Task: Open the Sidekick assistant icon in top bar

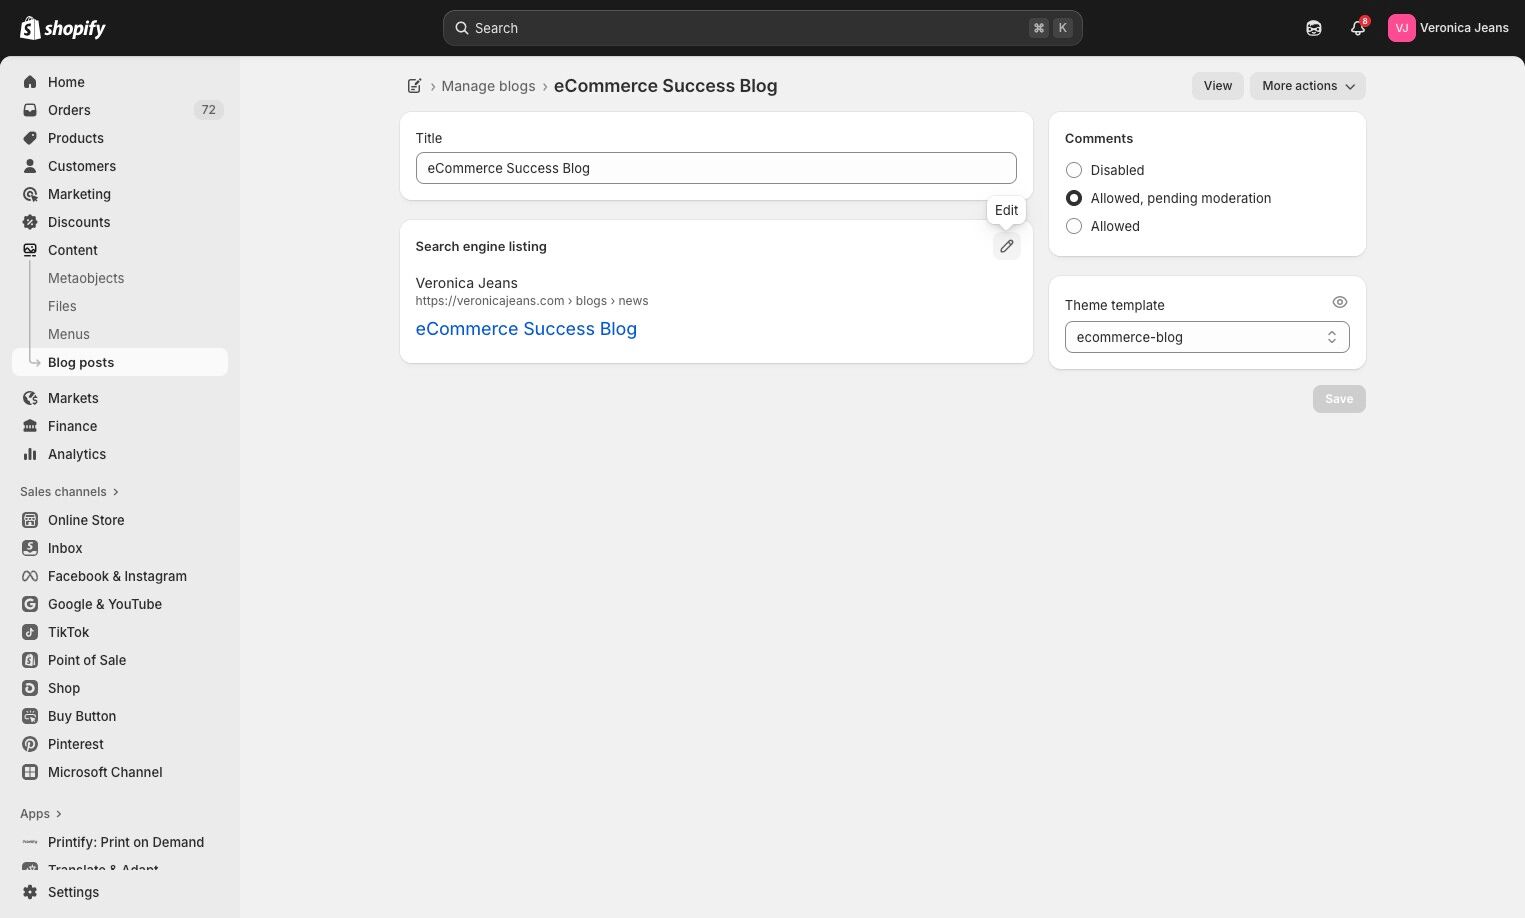Action: (x=1313, y=28)
